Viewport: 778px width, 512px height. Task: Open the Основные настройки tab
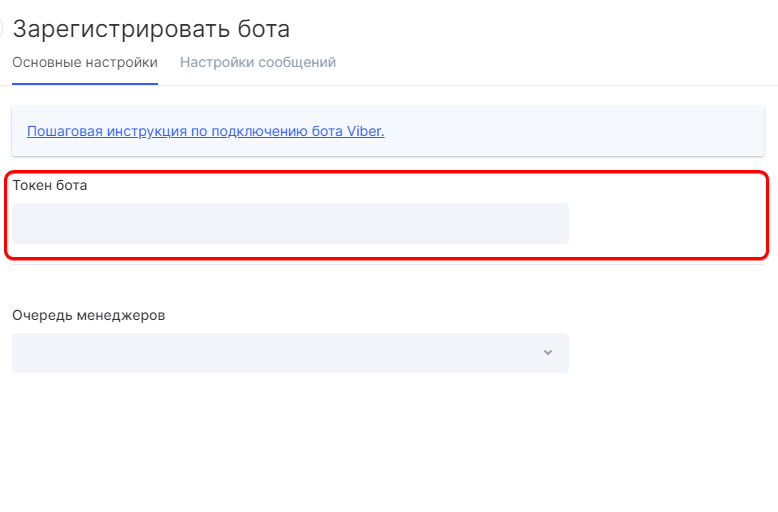pos(85,63)
